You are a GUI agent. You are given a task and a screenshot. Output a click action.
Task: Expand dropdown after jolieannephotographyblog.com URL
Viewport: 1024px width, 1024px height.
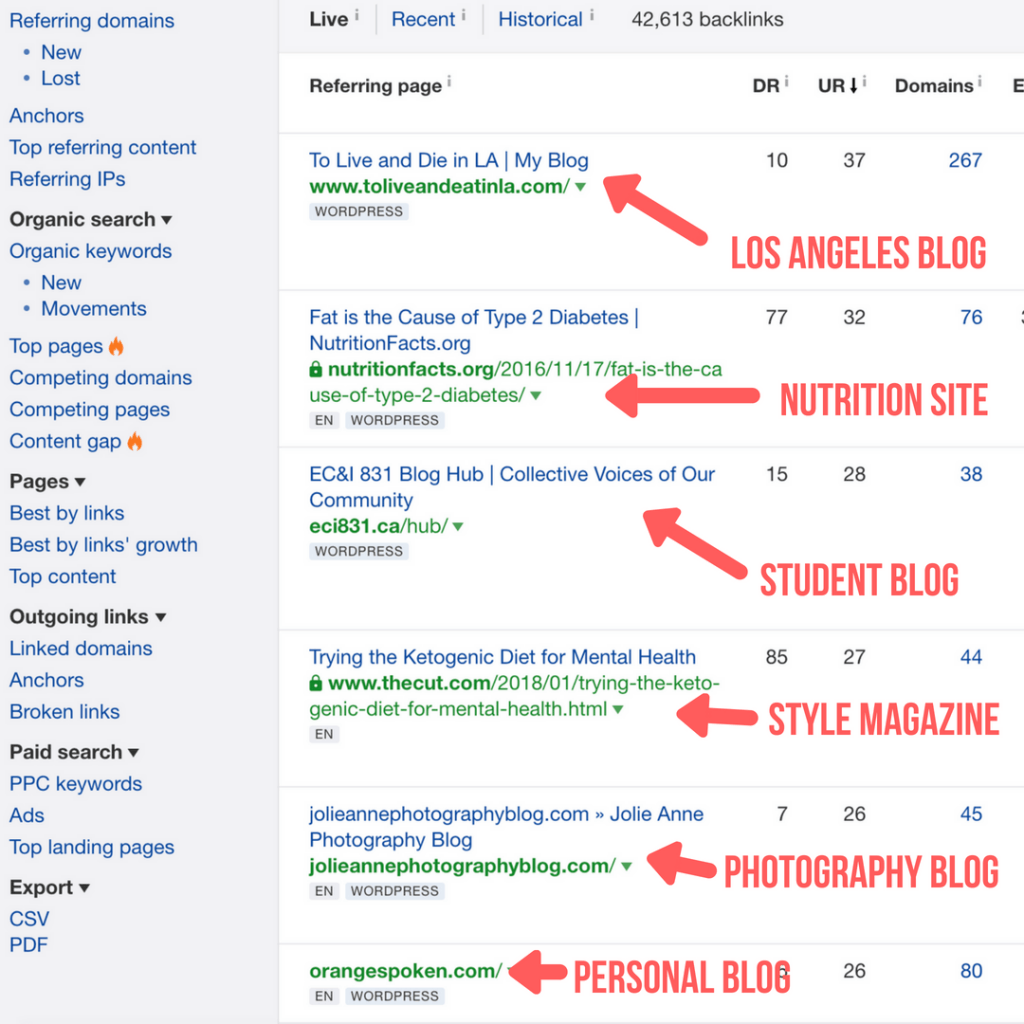(x=627, y=867)
